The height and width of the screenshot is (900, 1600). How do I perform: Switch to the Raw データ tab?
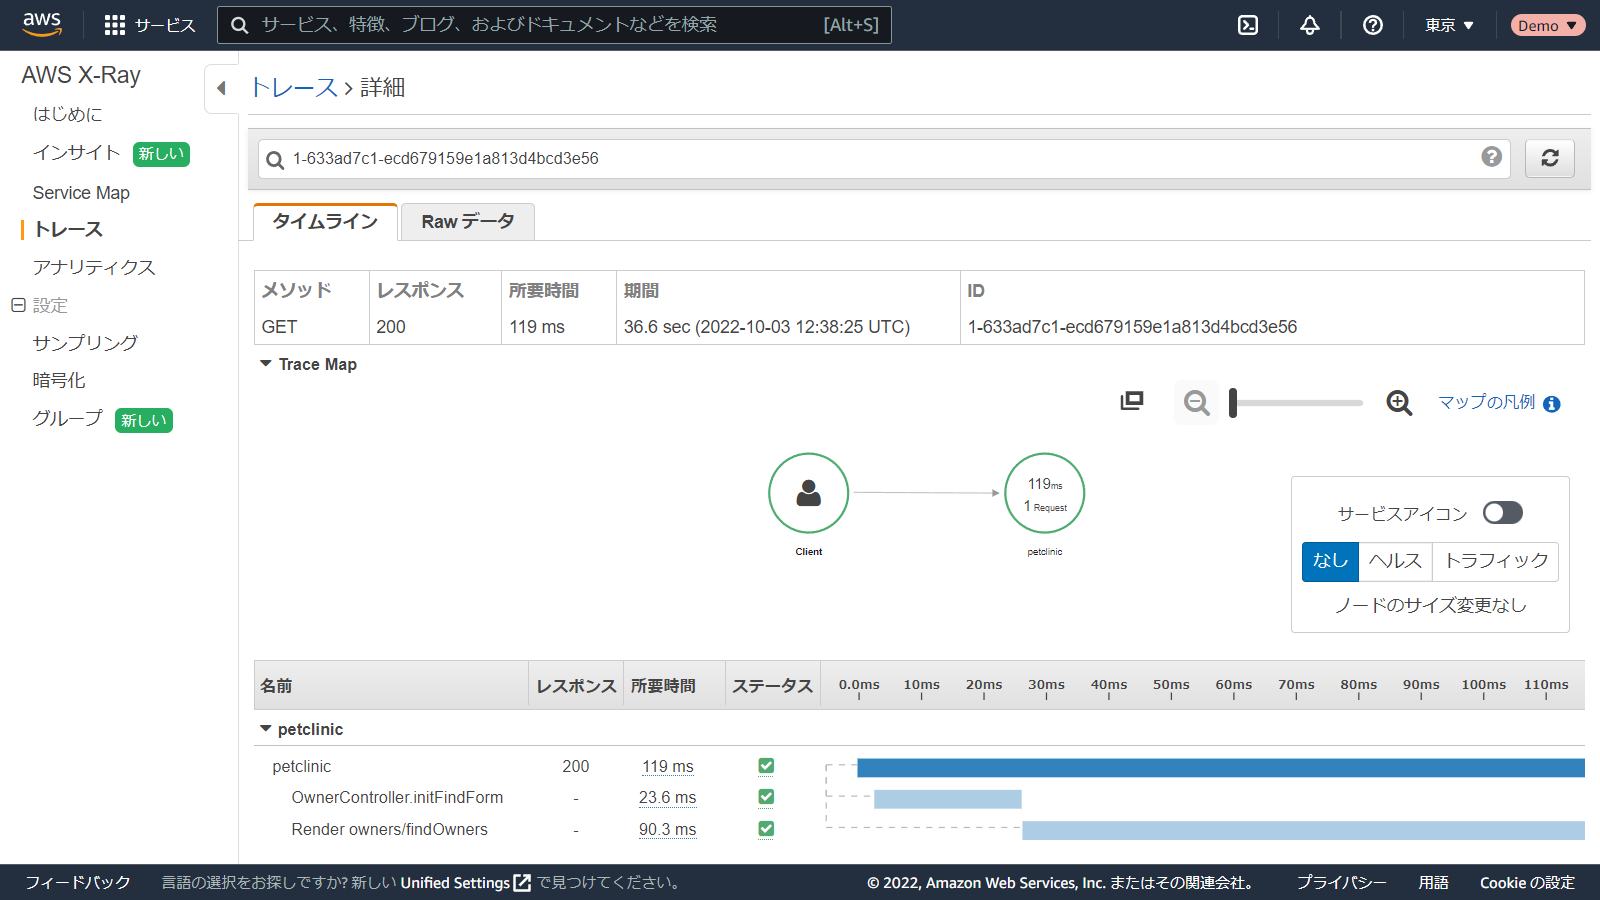click(467, 222)
